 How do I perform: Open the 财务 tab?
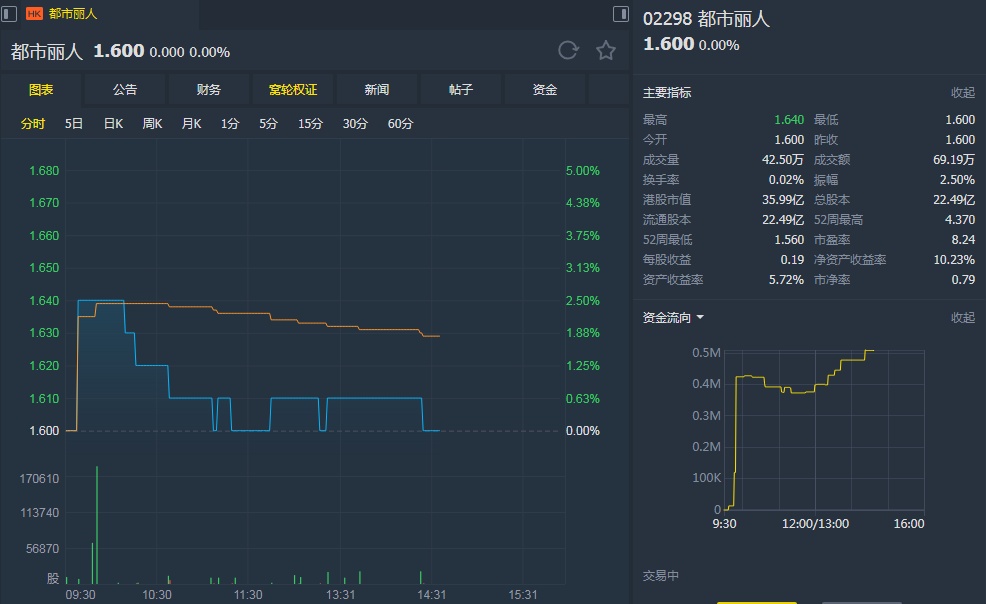tap(208, 90)
